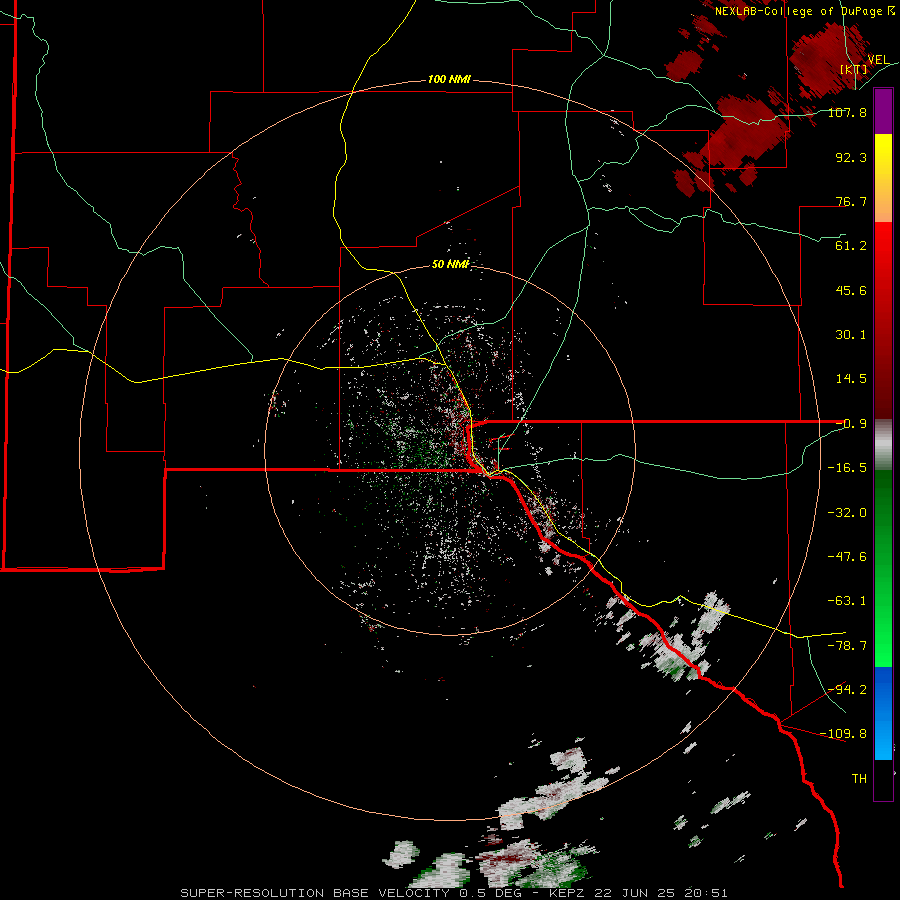
Task: Select the -32.0 scale value
Action: [x=847, y=513]
